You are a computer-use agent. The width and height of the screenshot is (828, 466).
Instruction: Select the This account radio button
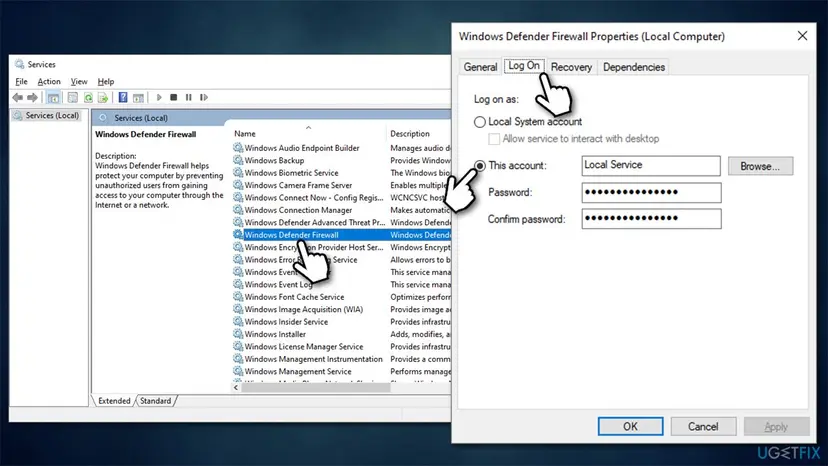point(479,166)
